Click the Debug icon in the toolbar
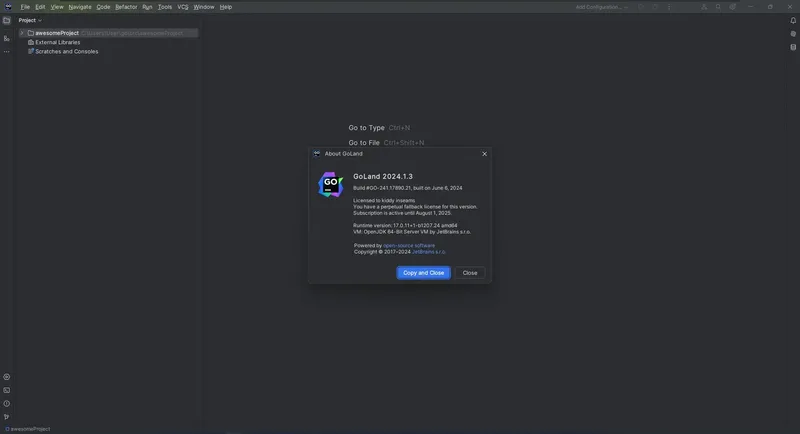The image size is (800, 434). 655,7
